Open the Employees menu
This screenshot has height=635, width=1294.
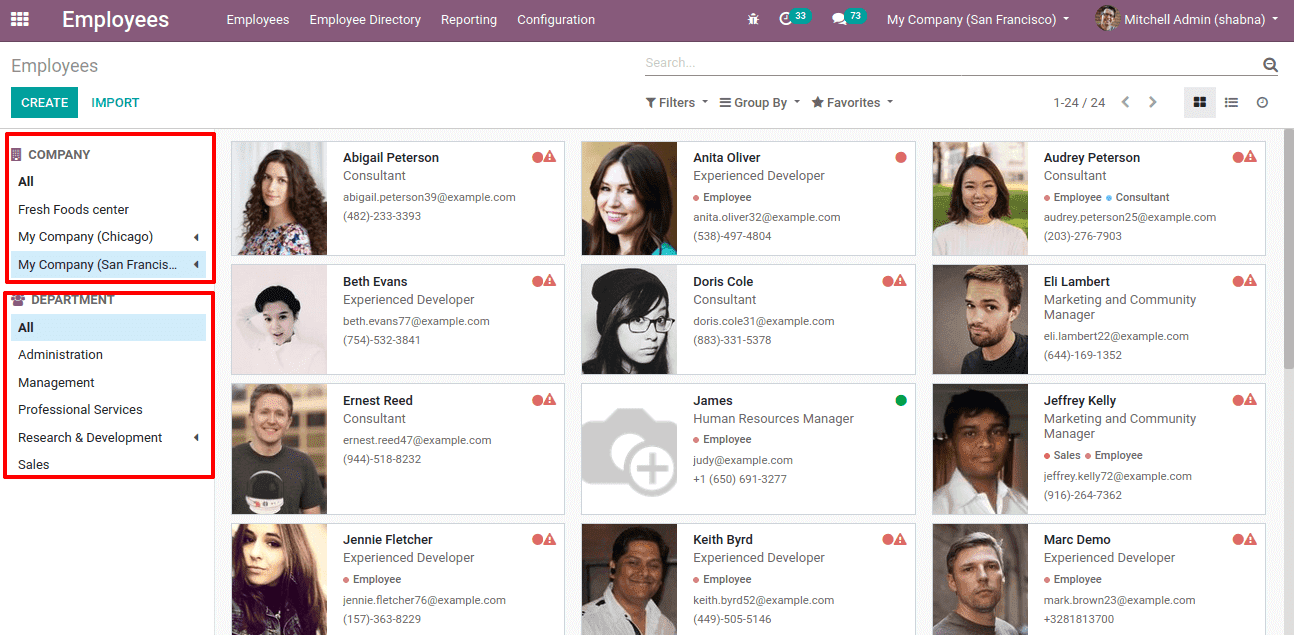click(258, 19)
